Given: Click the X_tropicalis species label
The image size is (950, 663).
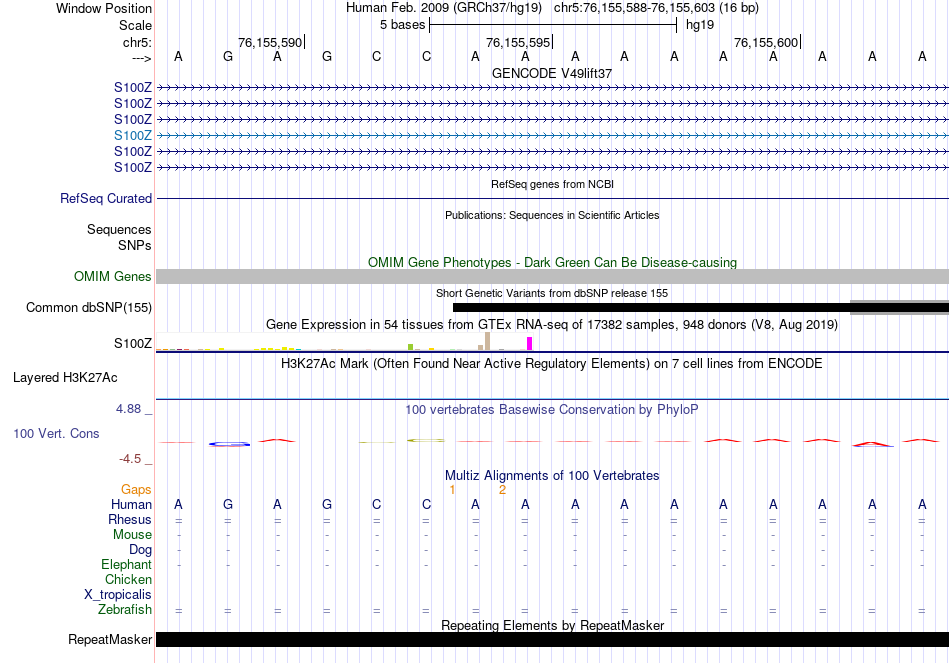Looking at the screenshot, I should [x=118, y=595].
